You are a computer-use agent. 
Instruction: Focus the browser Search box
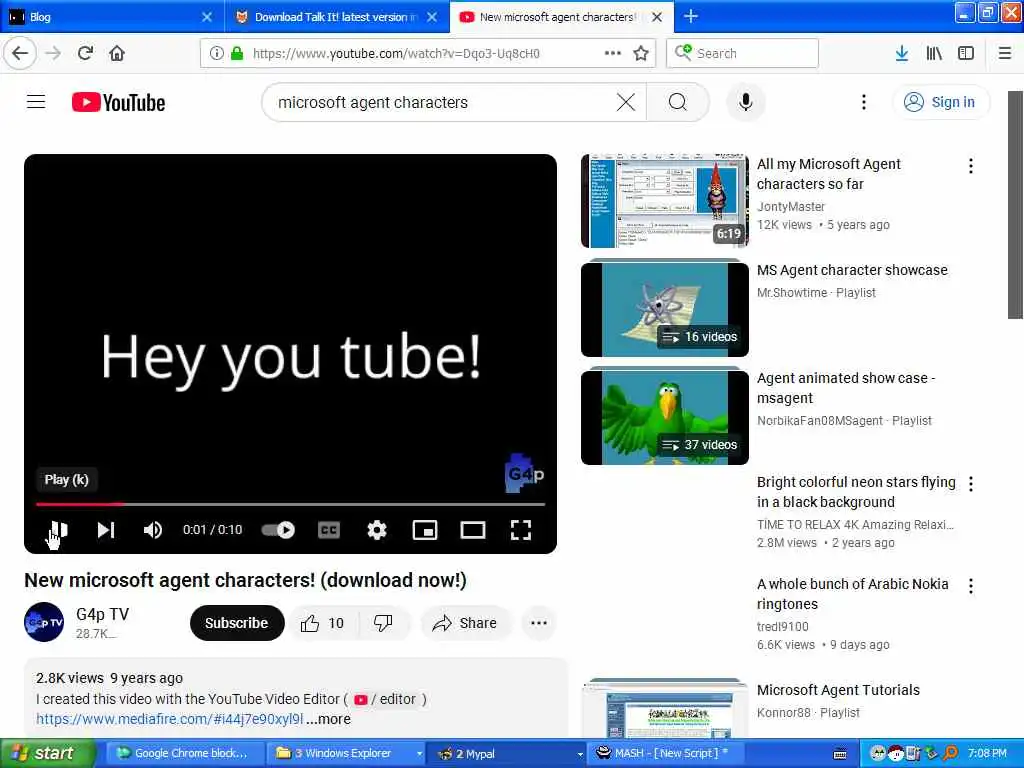coord(742,53)
